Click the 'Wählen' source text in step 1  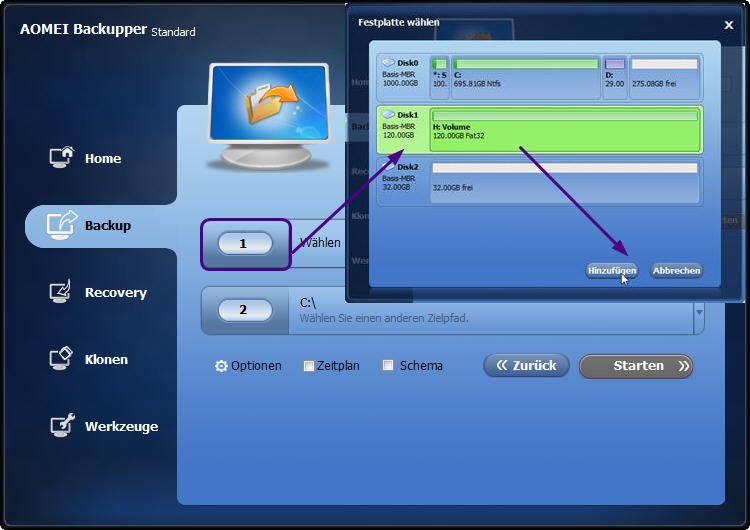320,243
